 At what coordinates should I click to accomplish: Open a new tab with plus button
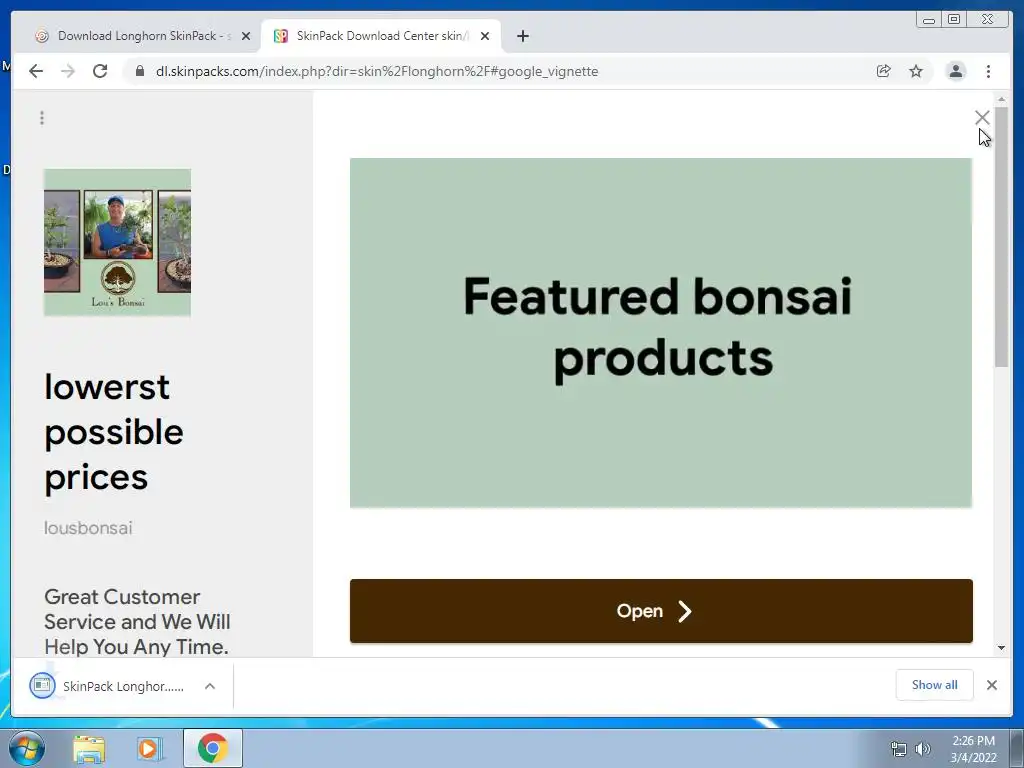[x=522, y=36]
